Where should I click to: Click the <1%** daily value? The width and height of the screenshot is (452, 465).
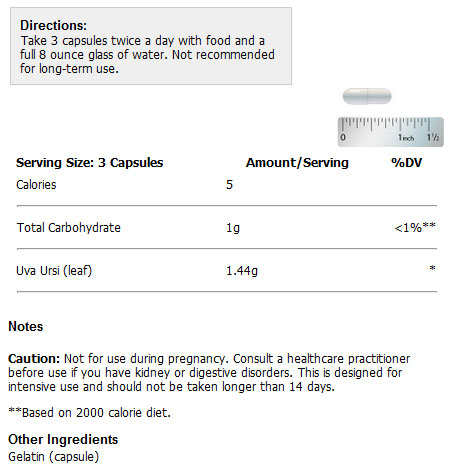pyautogui.click(x=415, y=227)
